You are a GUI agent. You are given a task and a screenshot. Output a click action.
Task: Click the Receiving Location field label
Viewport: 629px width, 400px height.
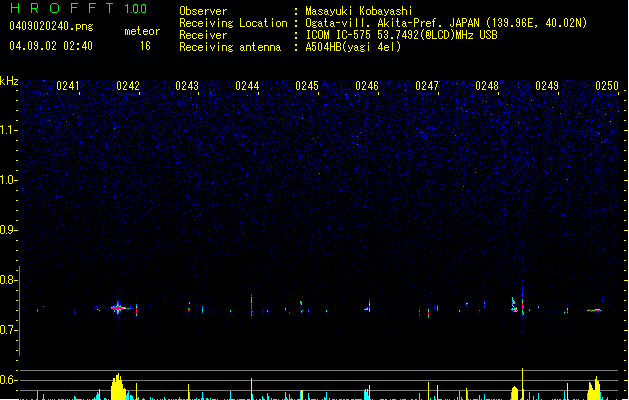tap(233, 23)
